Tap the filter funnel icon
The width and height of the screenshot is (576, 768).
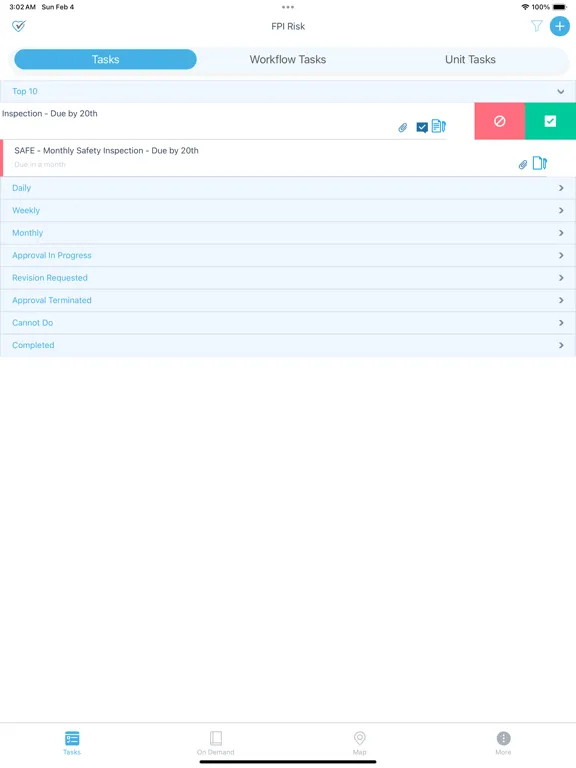537,26
